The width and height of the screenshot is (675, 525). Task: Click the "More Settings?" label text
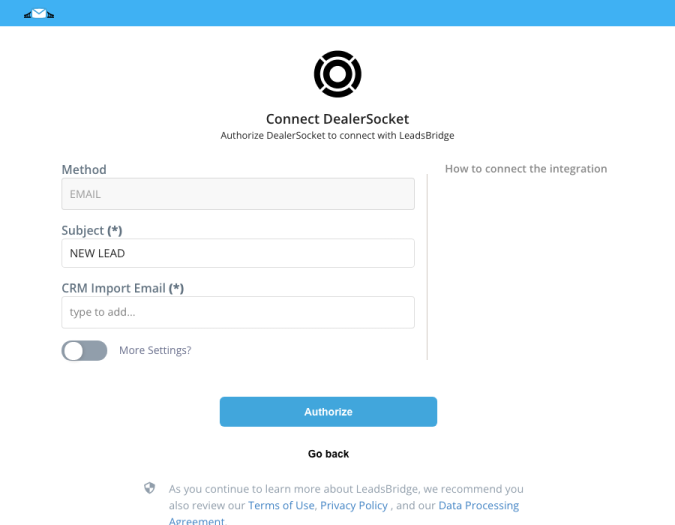tap(155, 350)
